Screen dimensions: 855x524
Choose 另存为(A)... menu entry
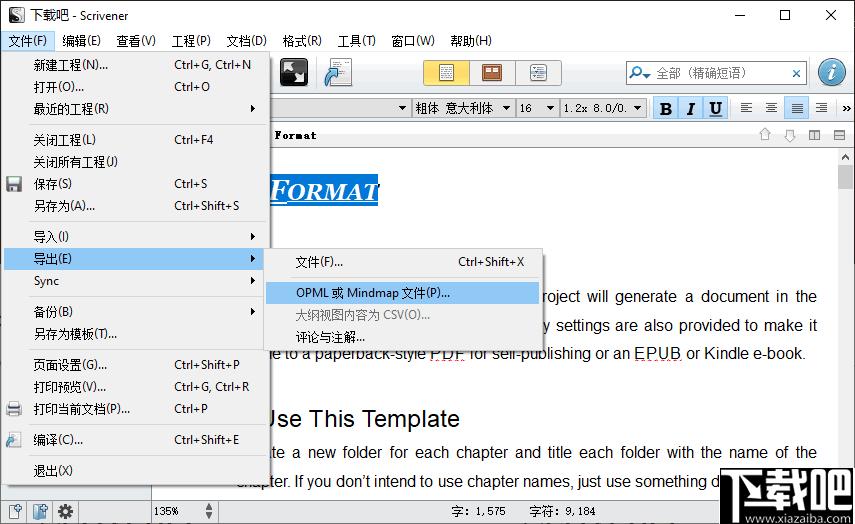tap(136, 206)
